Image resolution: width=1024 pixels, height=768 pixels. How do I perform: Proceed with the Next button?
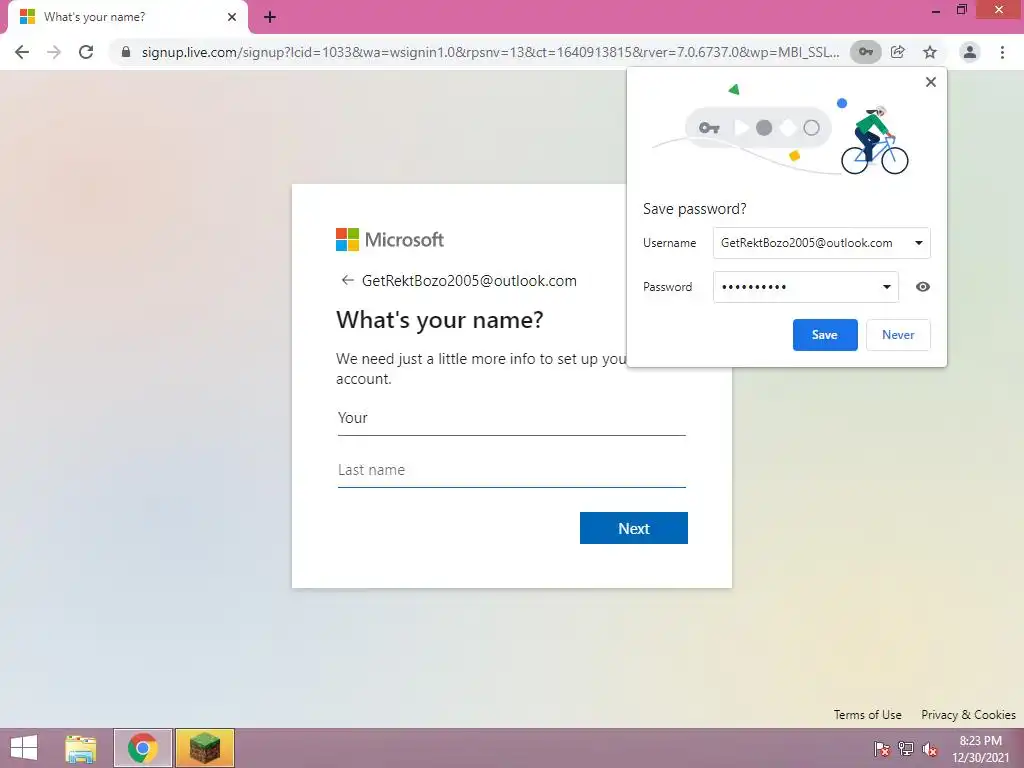633,528
